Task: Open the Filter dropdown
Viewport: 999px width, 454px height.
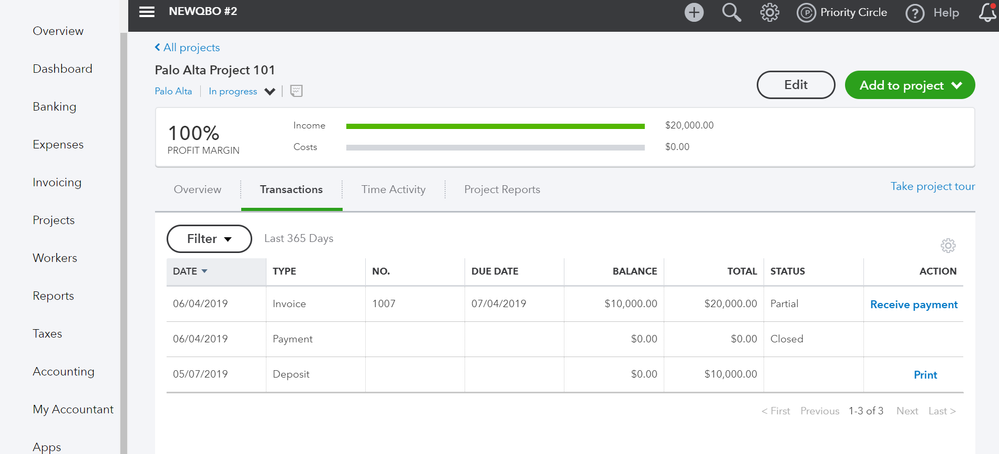Action: [208, 239]
